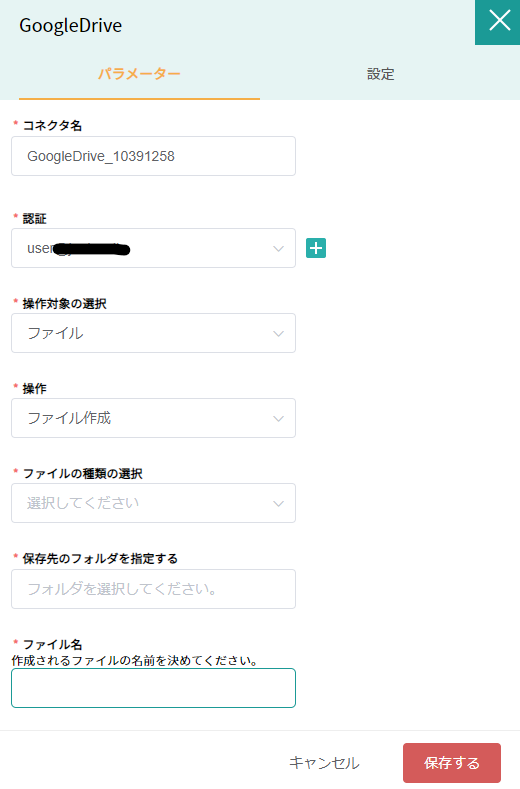This screenshot has width=520, height=789.
Task: Click the ファイル名 field label
Action: tap(52, 644)
